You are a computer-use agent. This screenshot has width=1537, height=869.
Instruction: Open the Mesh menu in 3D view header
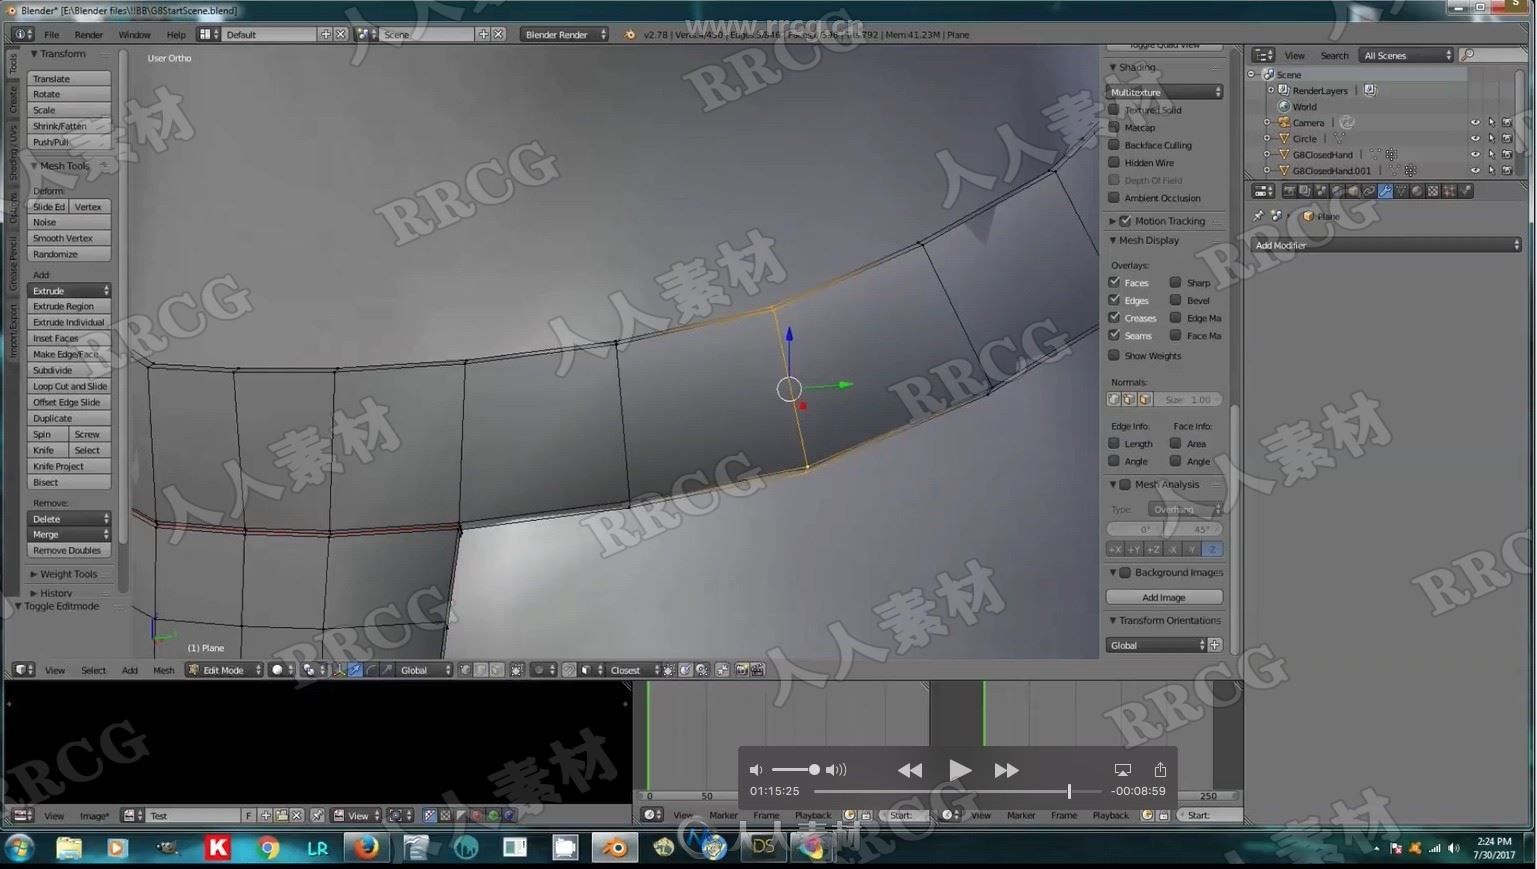pyautogui.click(x=163, y=670)
